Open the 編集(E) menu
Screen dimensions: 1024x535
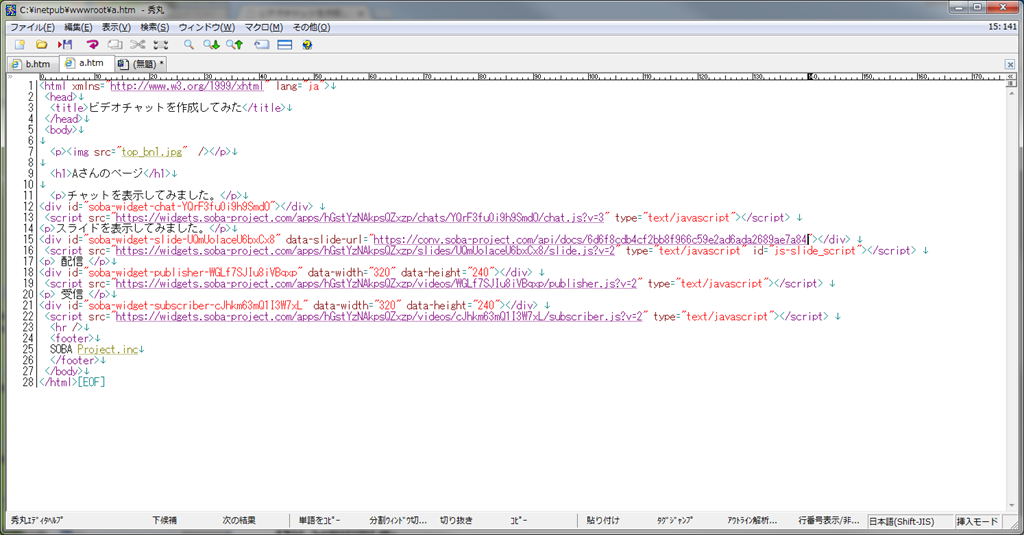tap(78, 27)
